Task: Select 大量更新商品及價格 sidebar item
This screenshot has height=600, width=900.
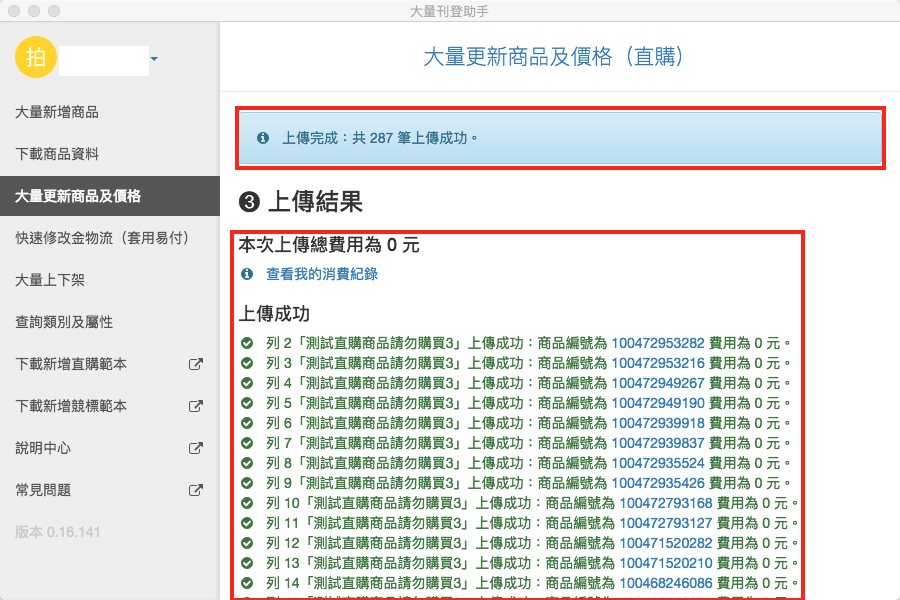Action: (x=78, y=196)
